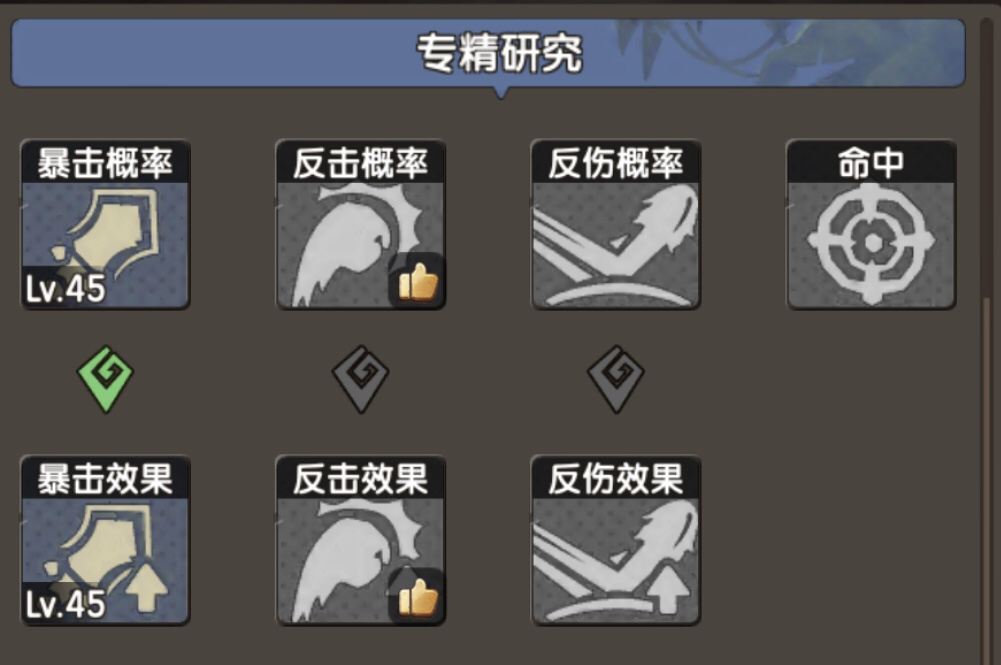Click the 命中 title label
Image resolution: width=1001 pixels, height=665 pixels.
pos(871,163)
